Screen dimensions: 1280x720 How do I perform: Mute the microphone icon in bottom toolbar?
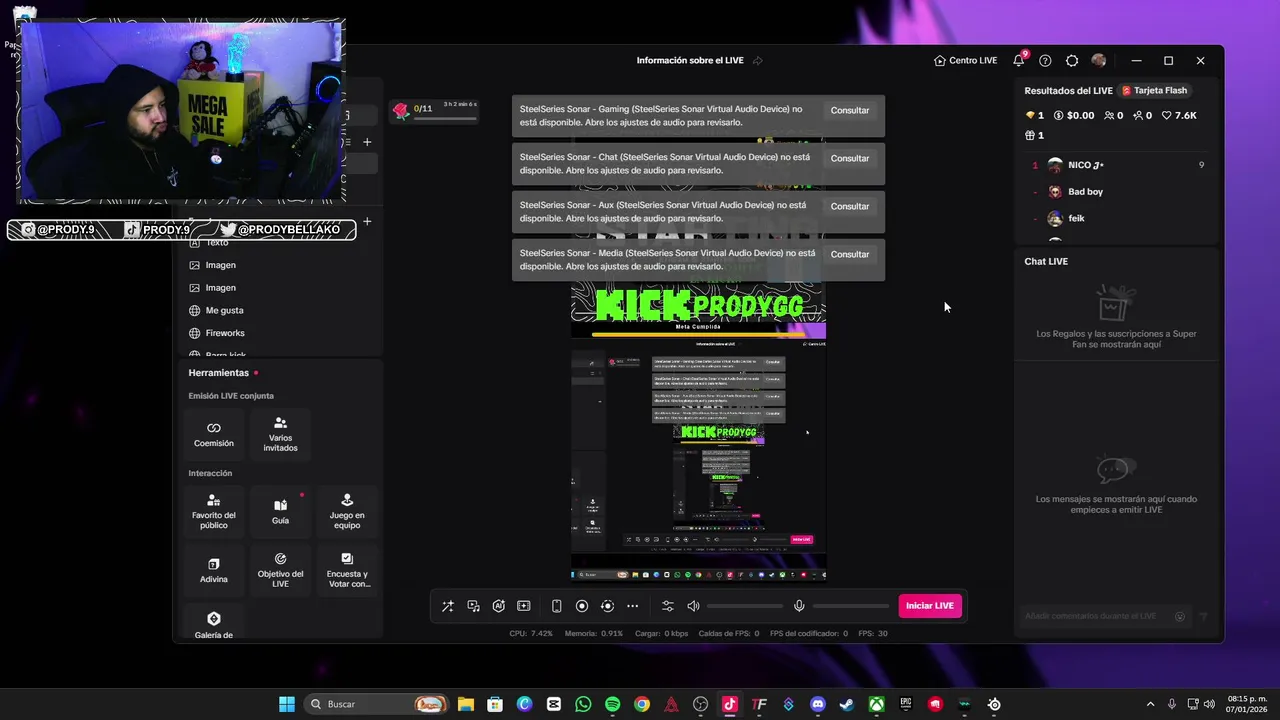pos(799,606)
